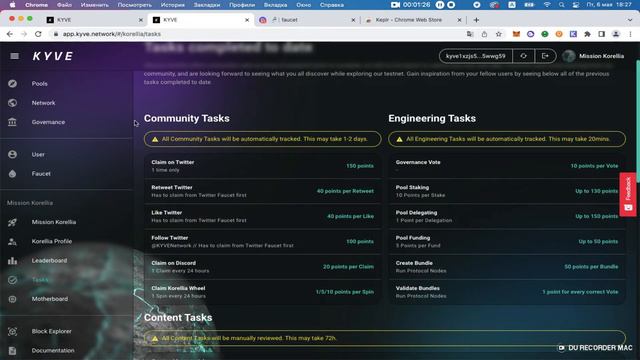Open the Documentation link

pos(53,351)
